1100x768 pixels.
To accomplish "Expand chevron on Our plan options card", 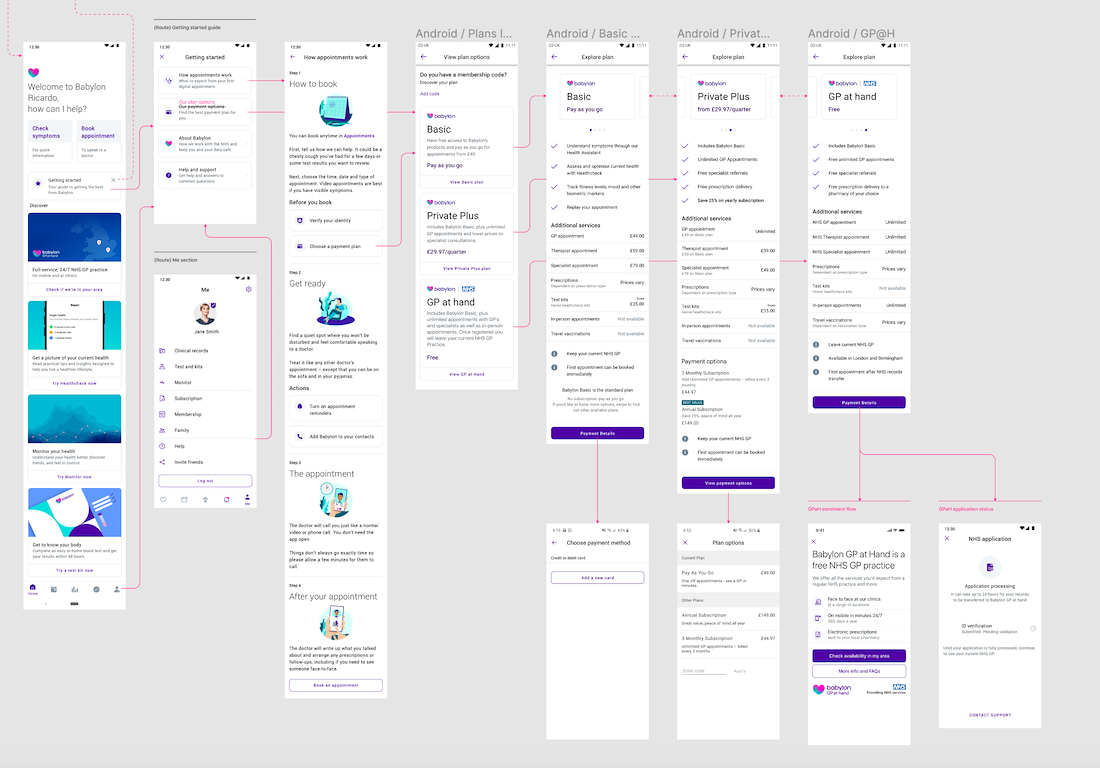I will (247, 112).
